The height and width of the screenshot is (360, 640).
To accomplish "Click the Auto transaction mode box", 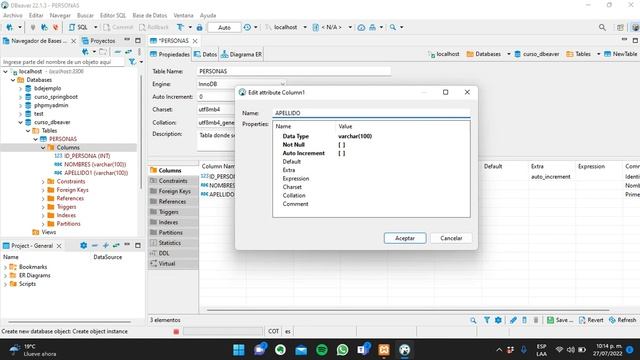I will click(224, 27).
